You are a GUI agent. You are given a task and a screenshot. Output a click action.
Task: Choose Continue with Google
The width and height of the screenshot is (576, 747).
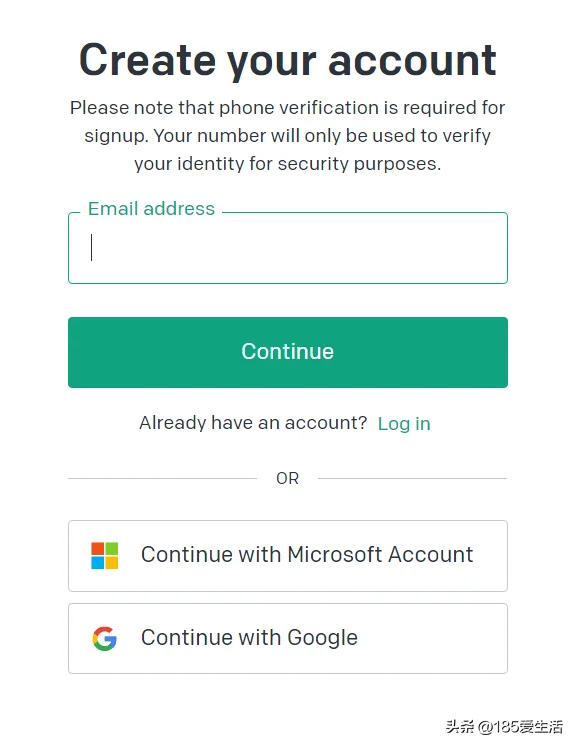click(288, 638)
